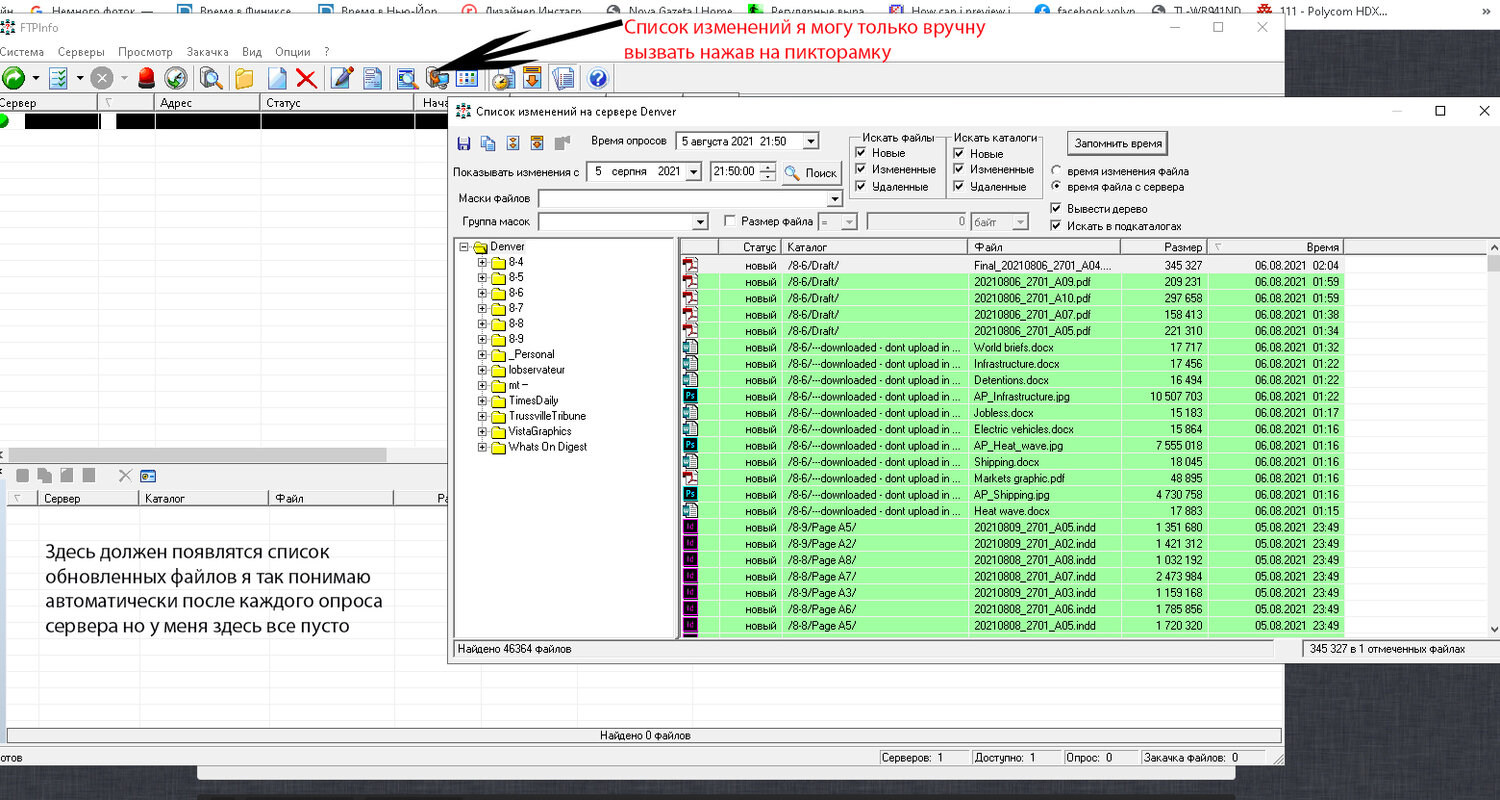Click the Photoshop icon of AP_Heat_wave.jpg row

click(690, 445)
